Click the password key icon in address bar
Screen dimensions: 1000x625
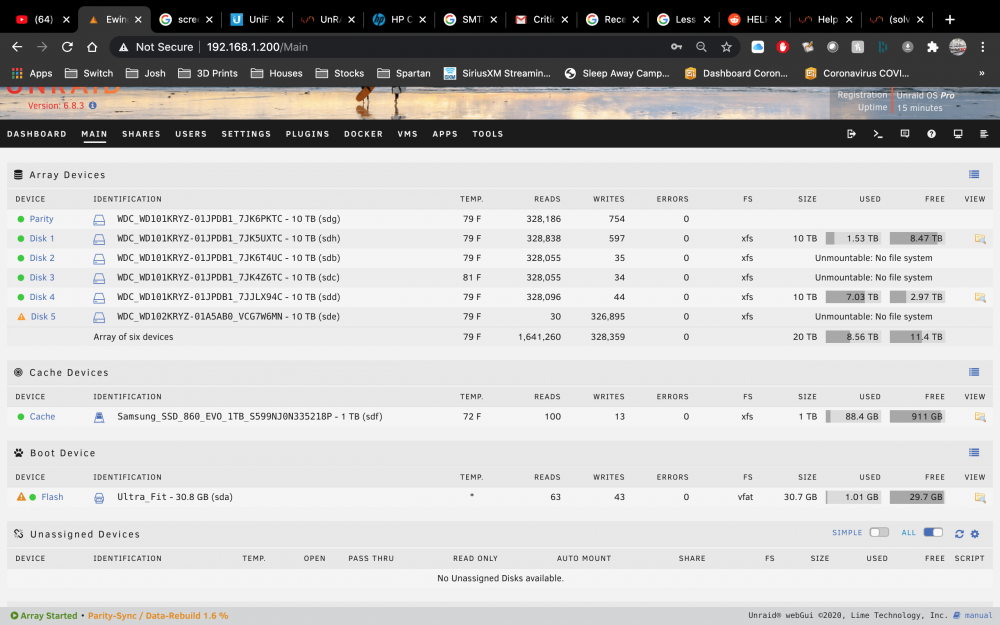coord(676,47)
